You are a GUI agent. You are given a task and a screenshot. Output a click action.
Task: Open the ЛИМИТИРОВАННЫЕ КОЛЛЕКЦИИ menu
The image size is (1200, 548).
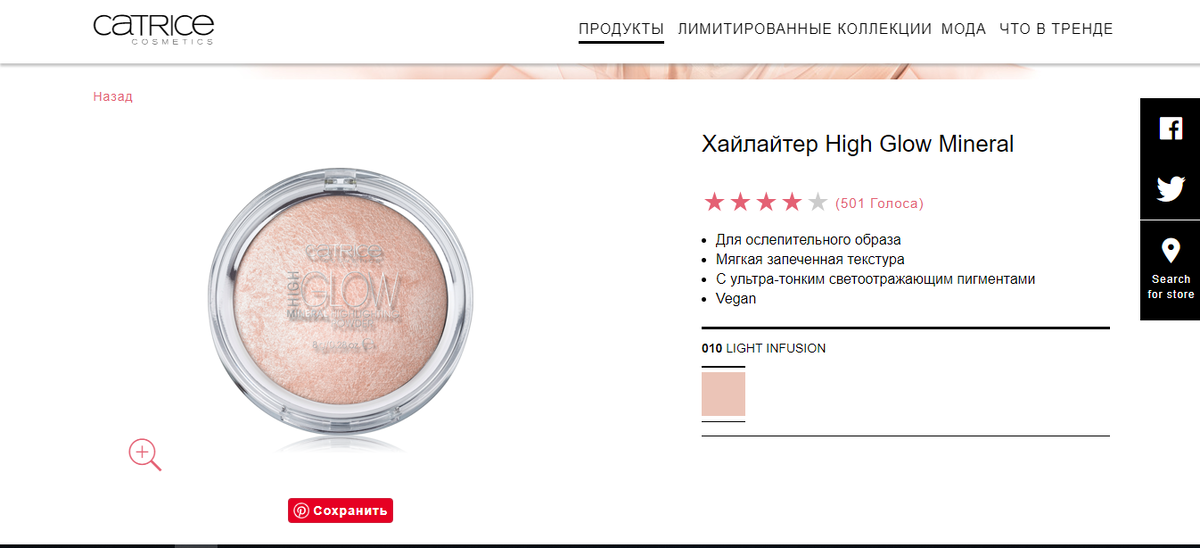pyautogui.click(x=805, y=29)
